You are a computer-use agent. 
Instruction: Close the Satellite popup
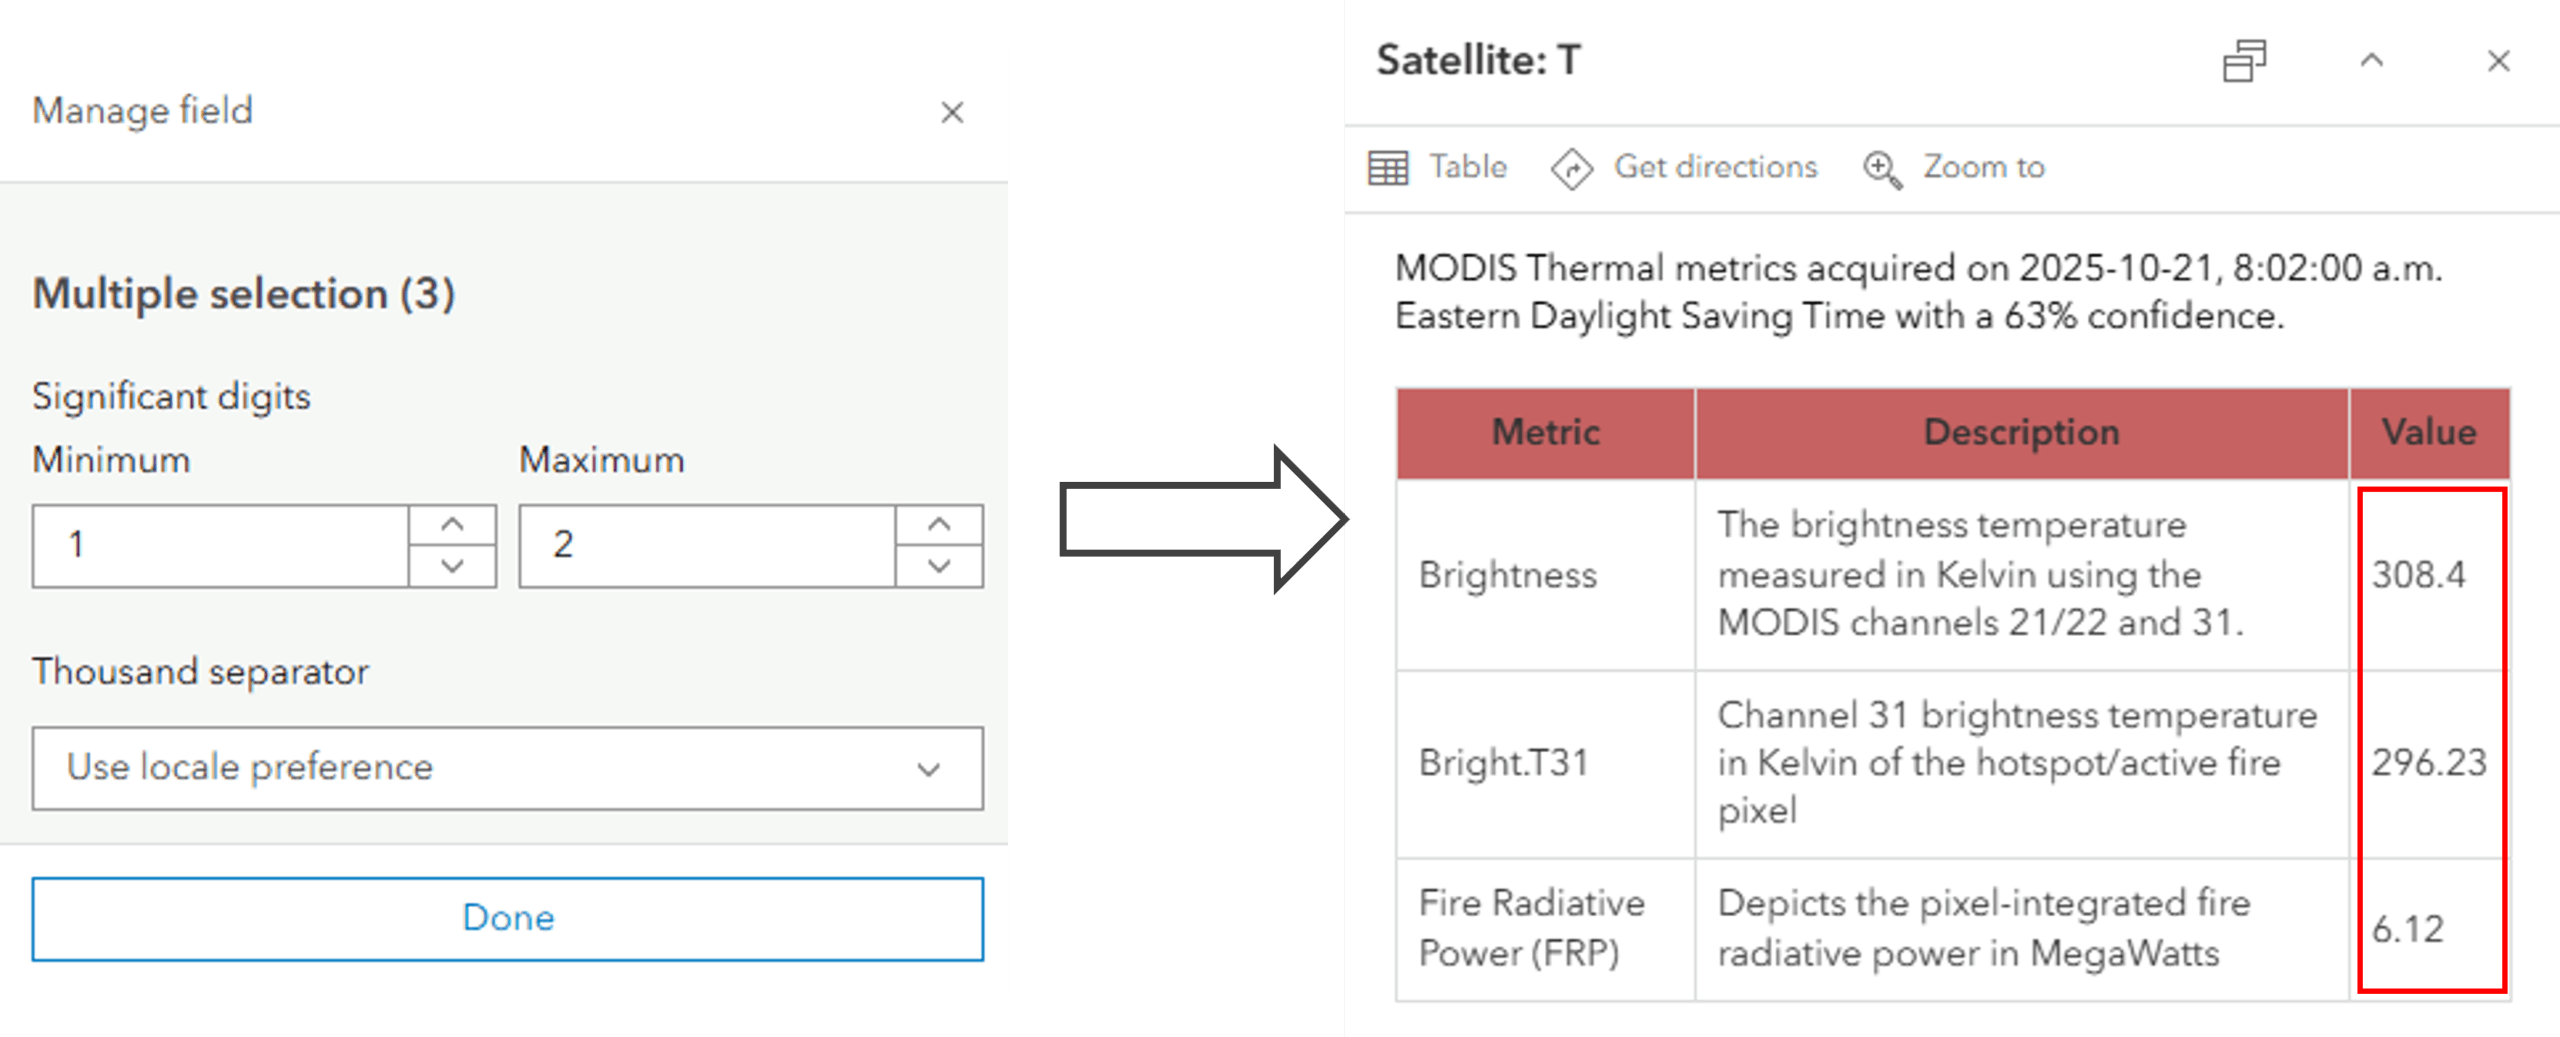pos(2498,61)
